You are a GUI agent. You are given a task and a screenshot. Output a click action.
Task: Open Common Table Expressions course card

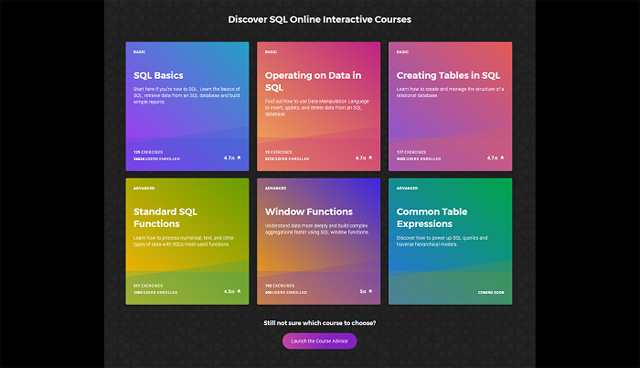(x=450, y=241)
